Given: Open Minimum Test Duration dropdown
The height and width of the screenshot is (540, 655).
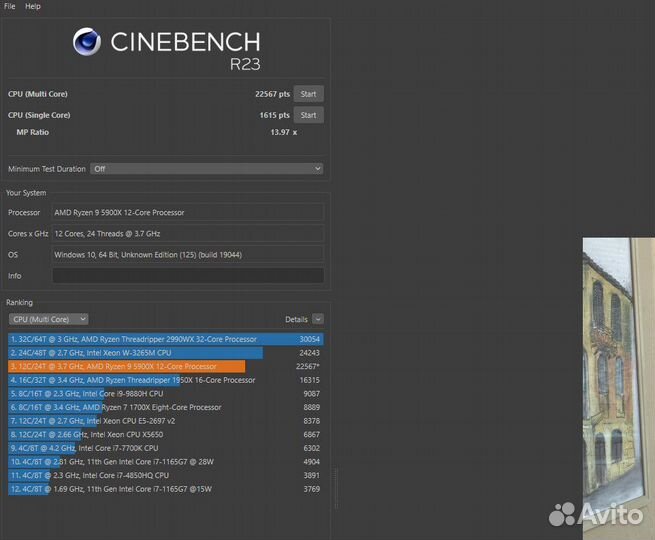Looking at the screenshot, I should 207,169.
